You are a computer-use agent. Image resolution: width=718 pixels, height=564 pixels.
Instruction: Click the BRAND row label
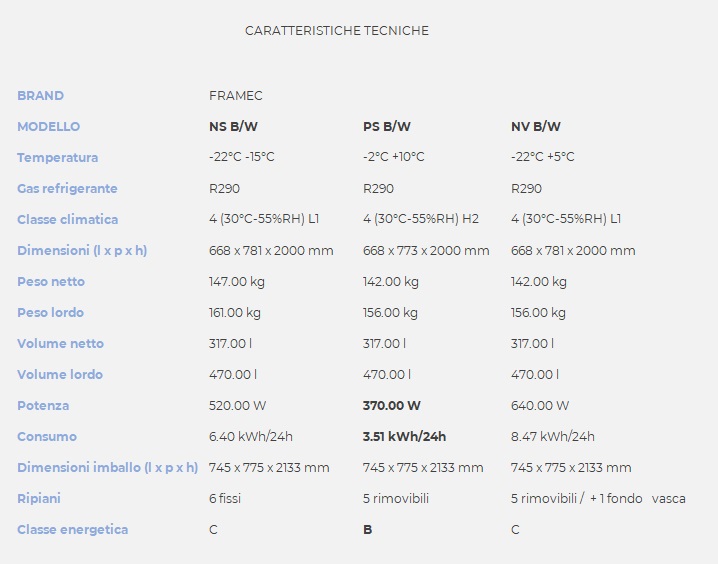(40, 96)
